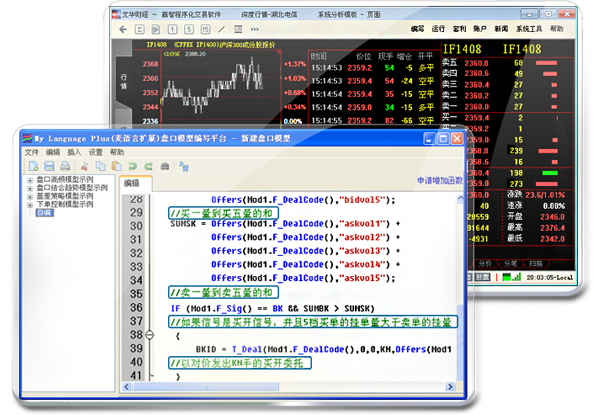Click the horizontal scrollbar right arrow
Image resolution: width=593 pixels, height=415 pixels.
450,387
